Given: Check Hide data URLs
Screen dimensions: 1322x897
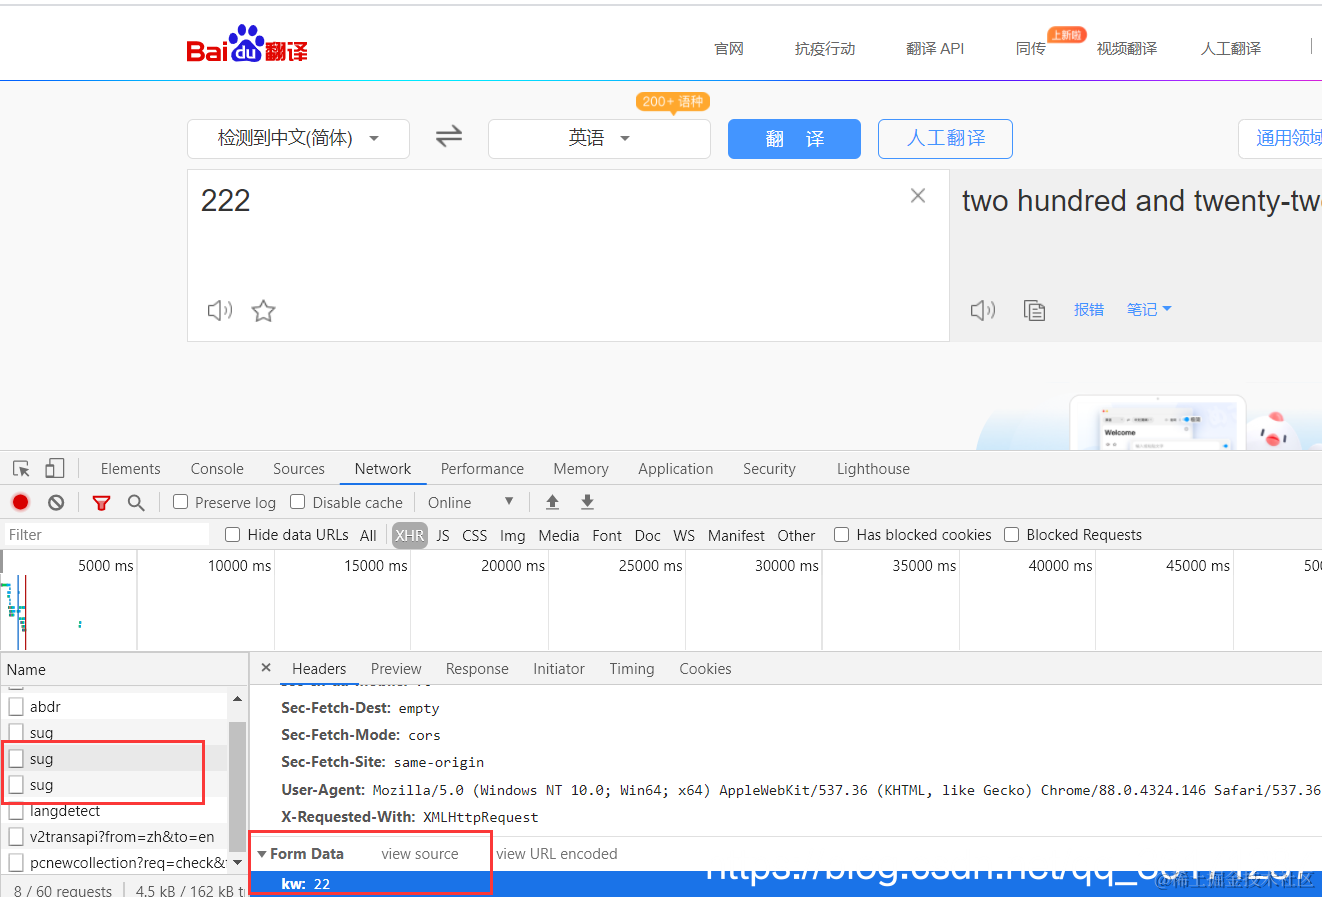Looking at the screenshot, I should click(233, 534).
